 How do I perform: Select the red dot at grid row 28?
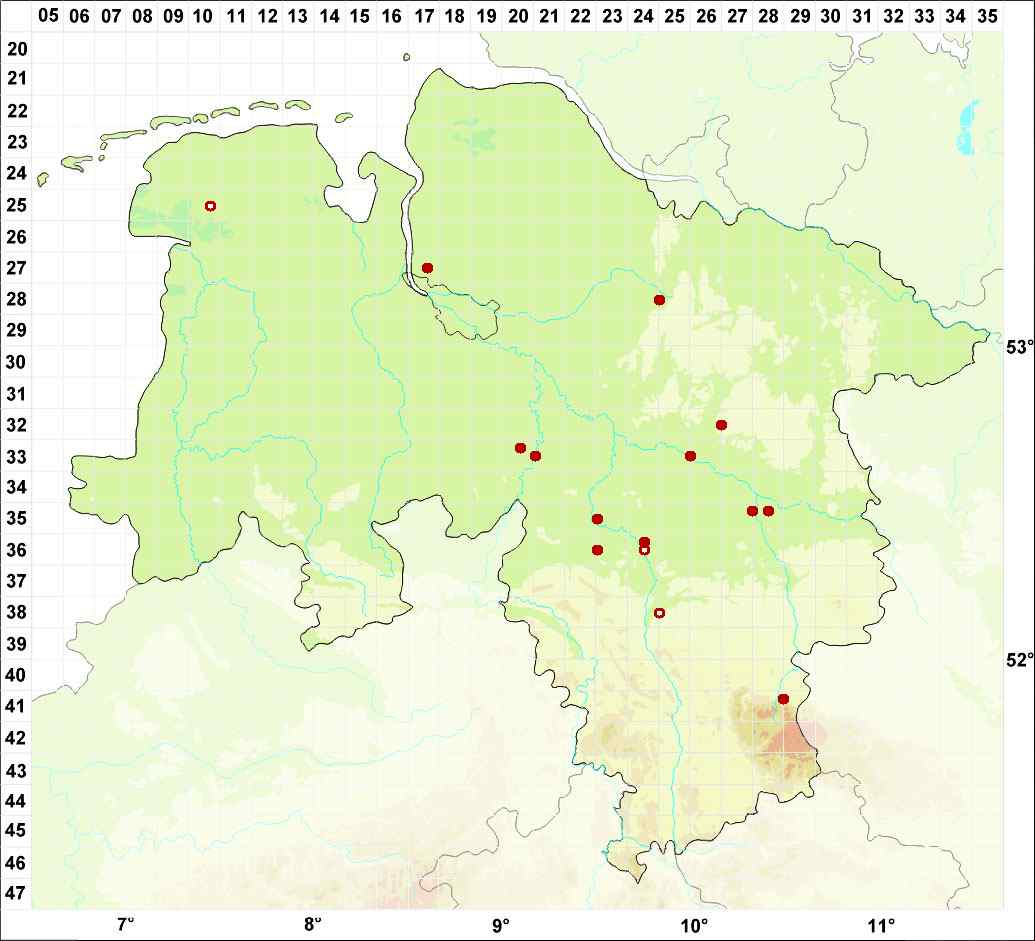[x=659, y=300]
